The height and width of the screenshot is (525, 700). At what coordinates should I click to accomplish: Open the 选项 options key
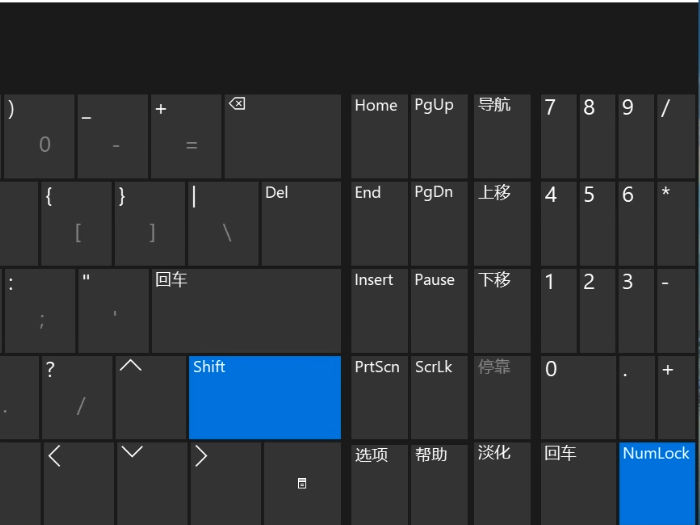coord(378,482)
